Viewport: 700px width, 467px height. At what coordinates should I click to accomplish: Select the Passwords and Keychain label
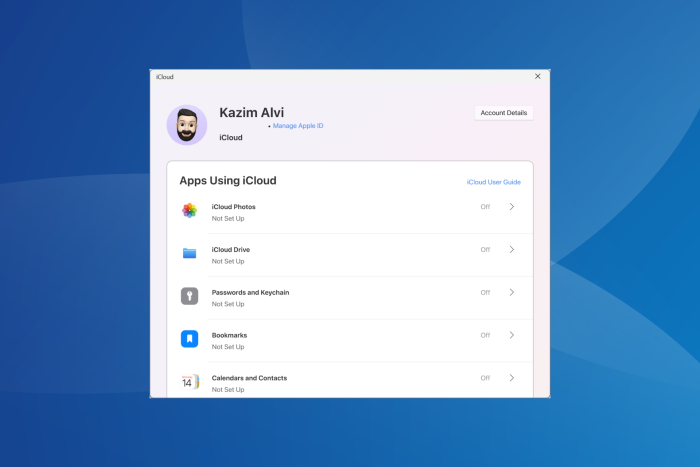tap(250, 292)
